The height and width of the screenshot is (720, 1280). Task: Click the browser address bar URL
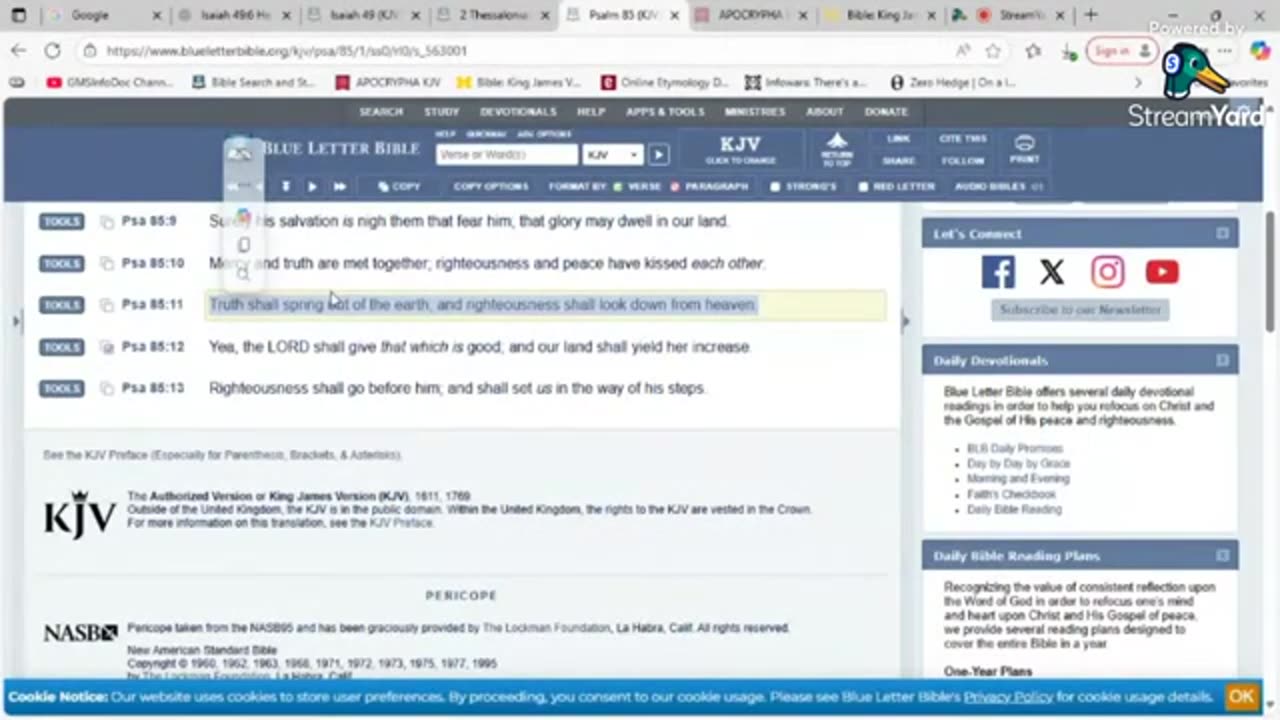point(287,51)
